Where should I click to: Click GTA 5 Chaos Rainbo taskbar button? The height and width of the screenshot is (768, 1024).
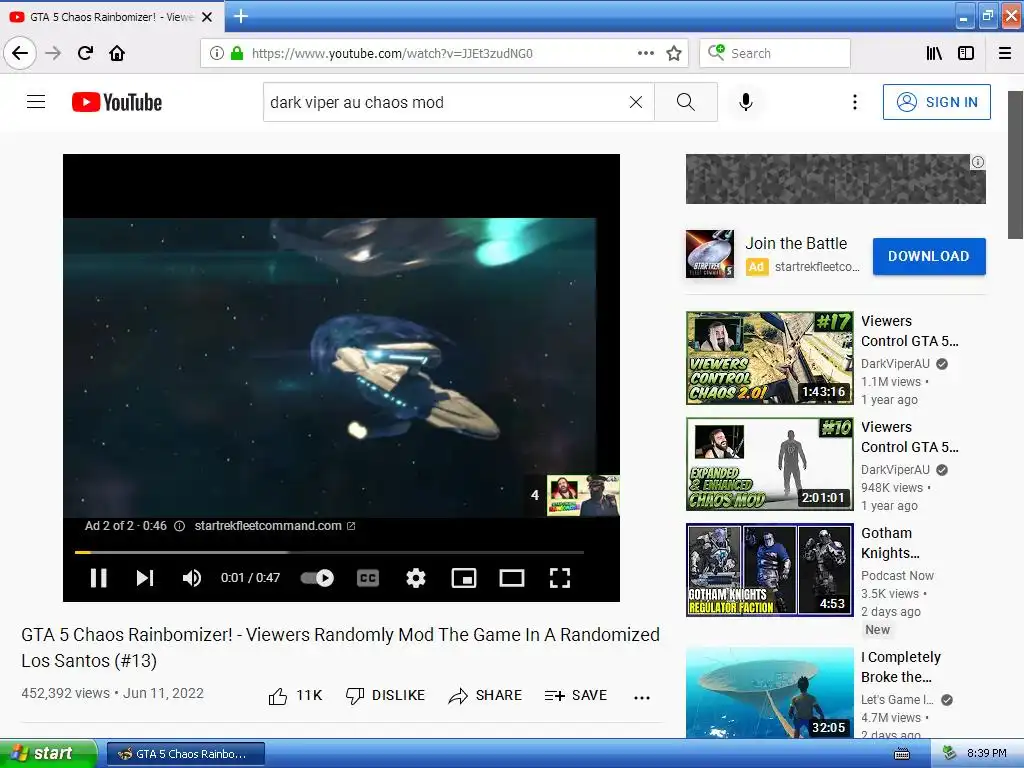point(185,754)
